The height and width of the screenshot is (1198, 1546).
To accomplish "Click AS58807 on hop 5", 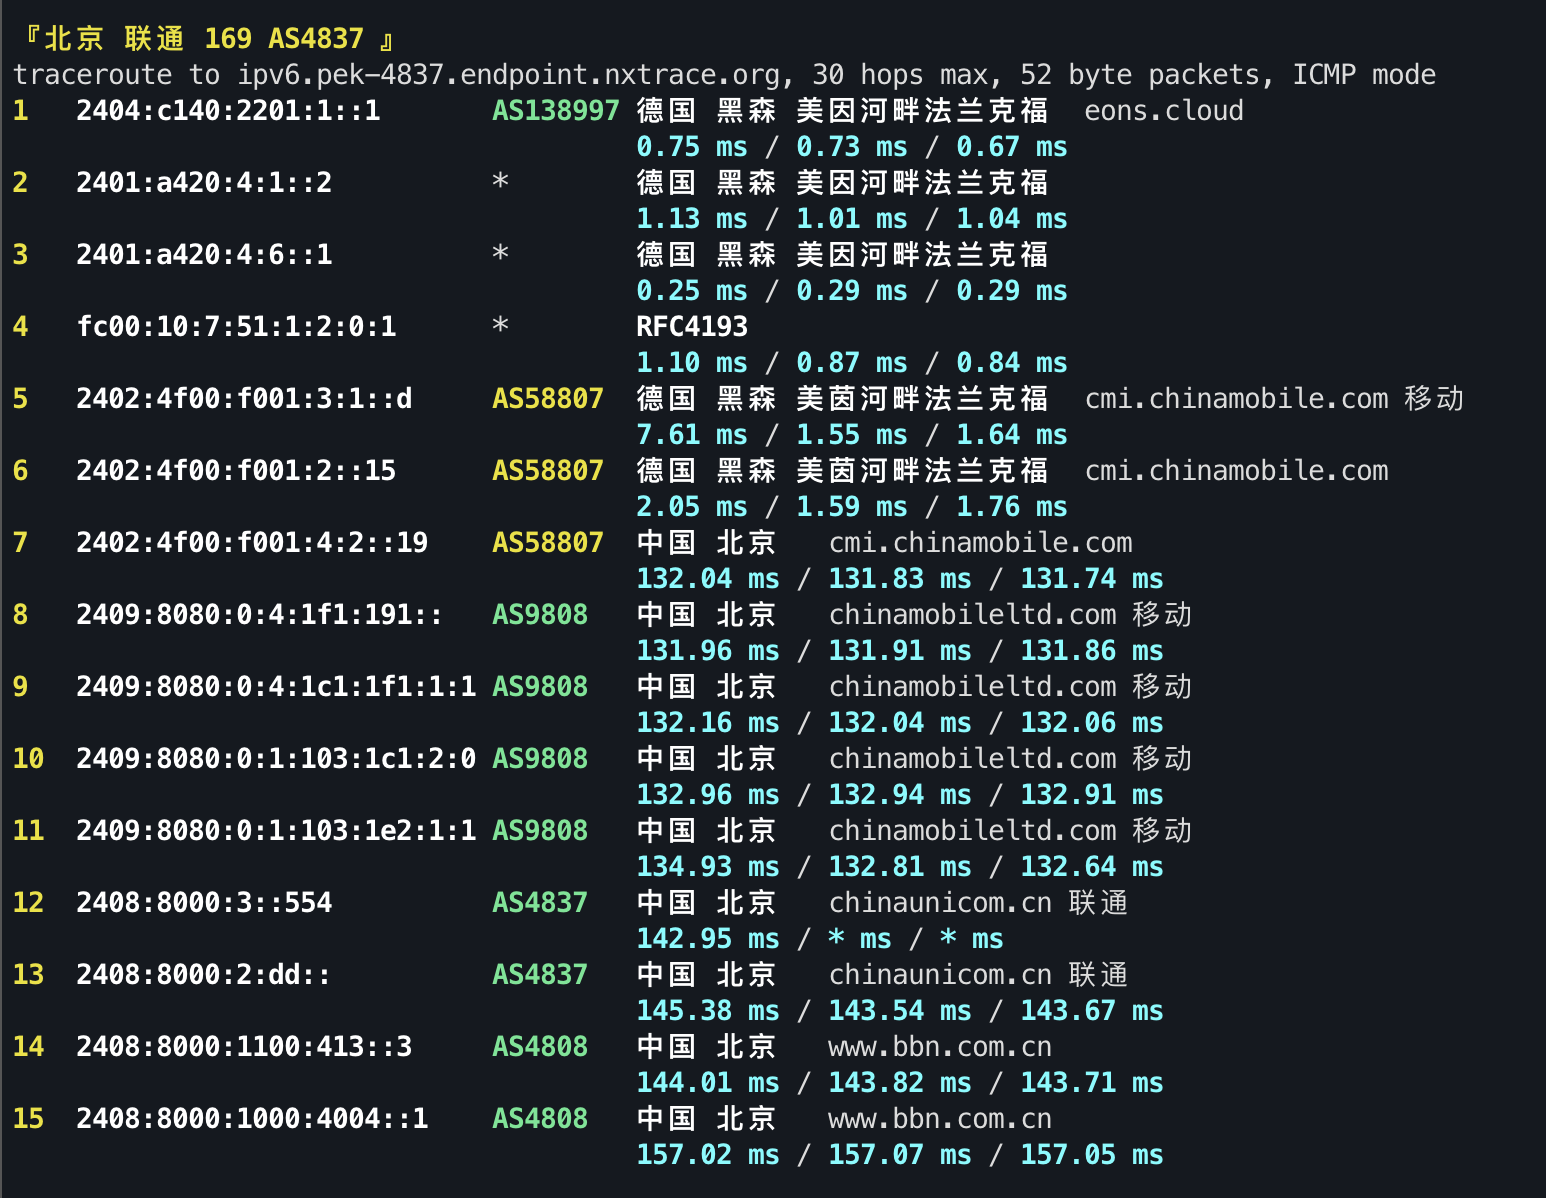I will (547, 398).
